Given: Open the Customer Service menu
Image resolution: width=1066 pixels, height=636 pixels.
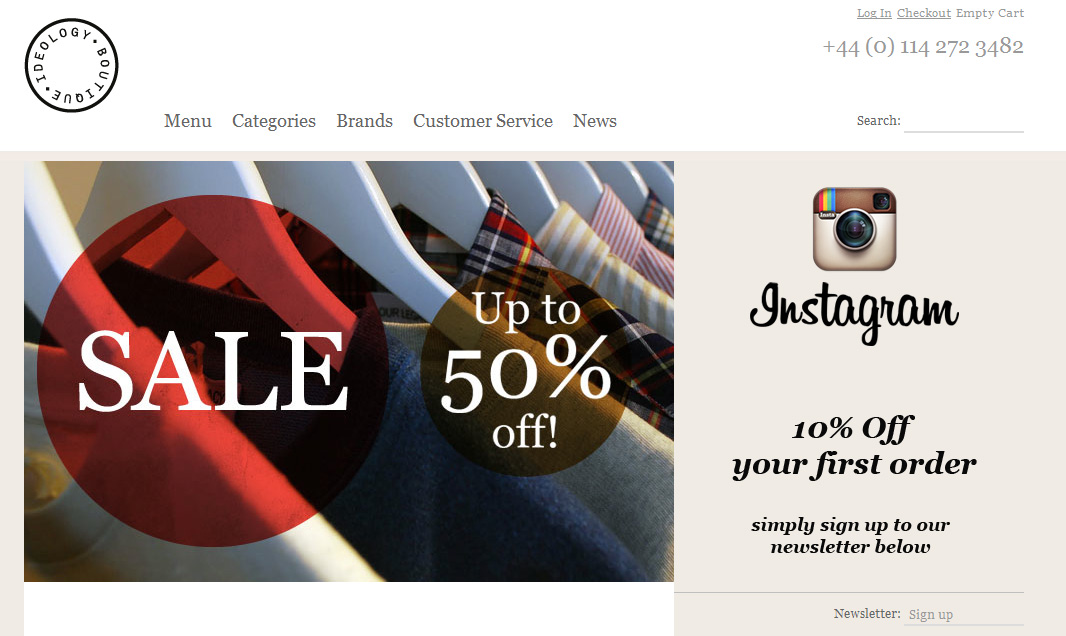Looking at the screenshot, I should [483, 121].
